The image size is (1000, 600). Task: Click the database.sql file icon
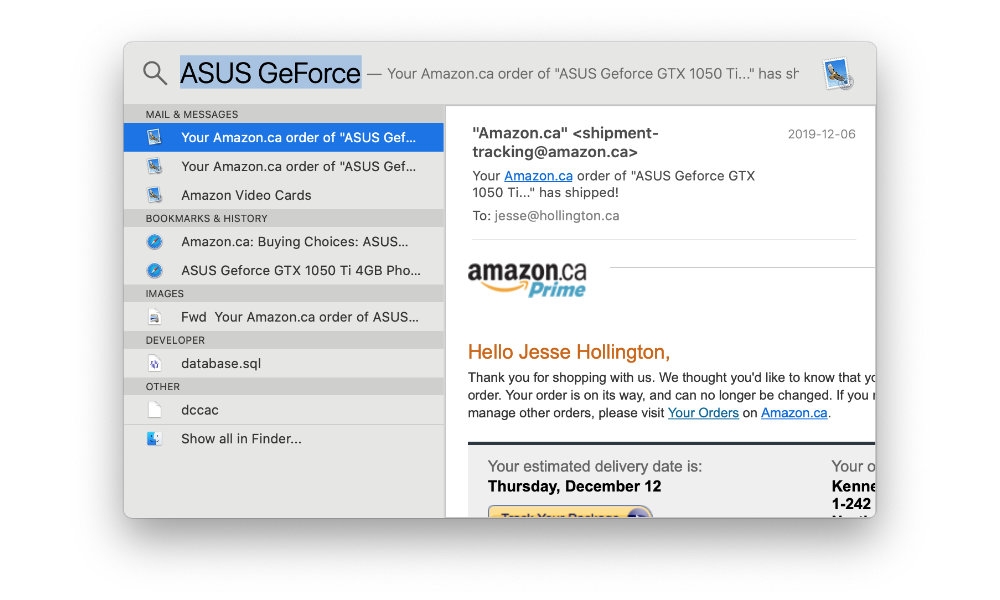click(154, 364)
